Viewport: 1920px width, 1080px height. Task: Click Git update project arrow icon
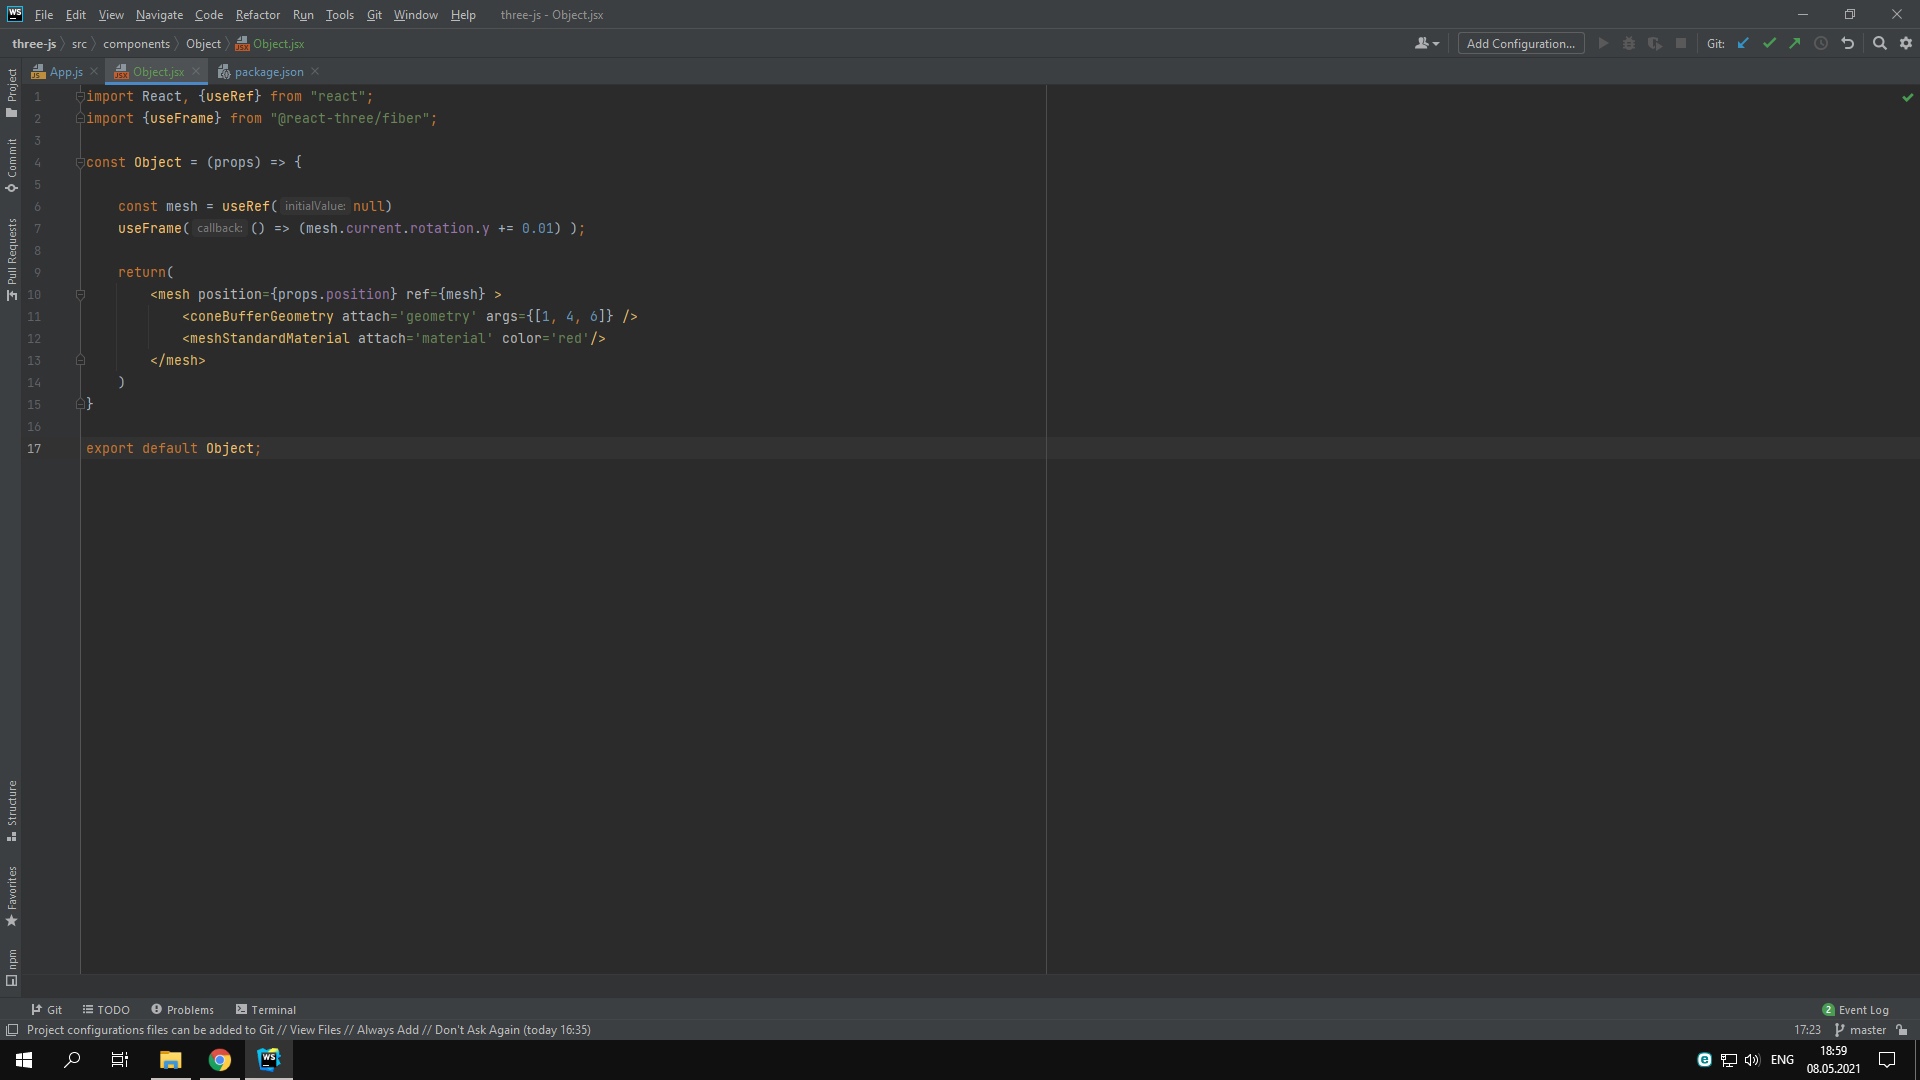coord(1743,43)
